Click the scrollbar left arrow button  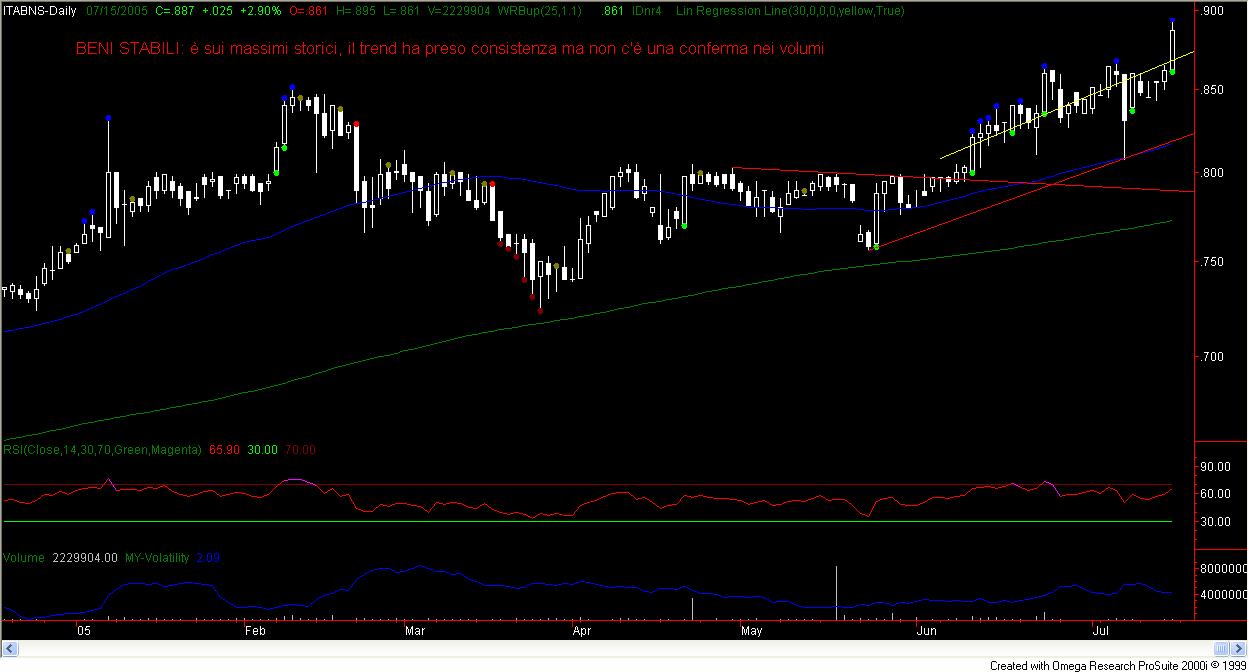pos(7,647)
